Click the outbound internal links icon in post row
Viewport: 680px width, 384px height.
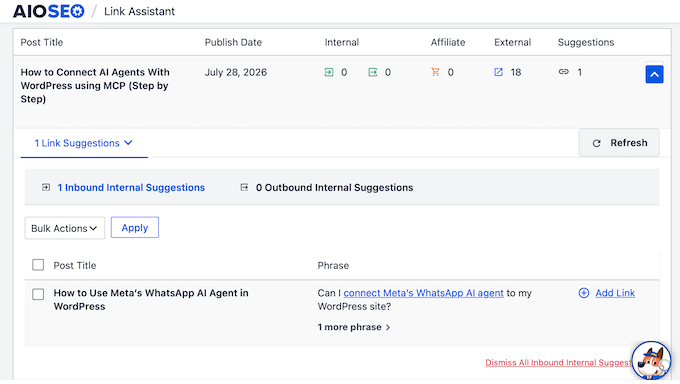coord(373,72)
